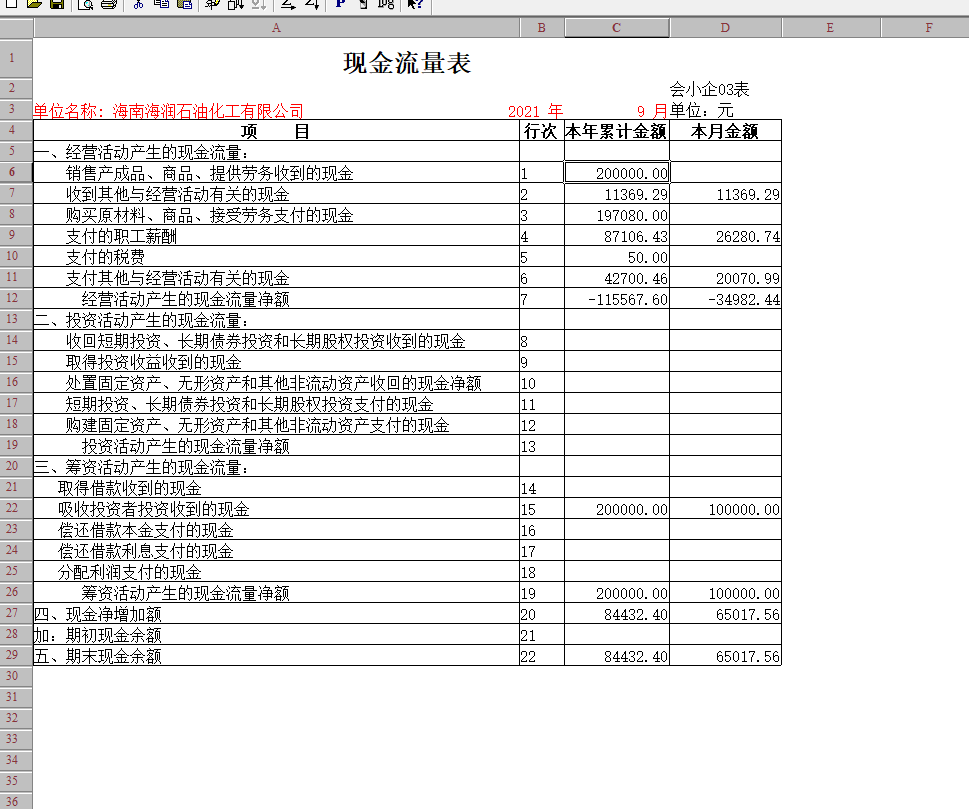Viewport: 969px width, 809px height.
Task: Click the Open folder toolbar icon
Action: click(34, 4)
